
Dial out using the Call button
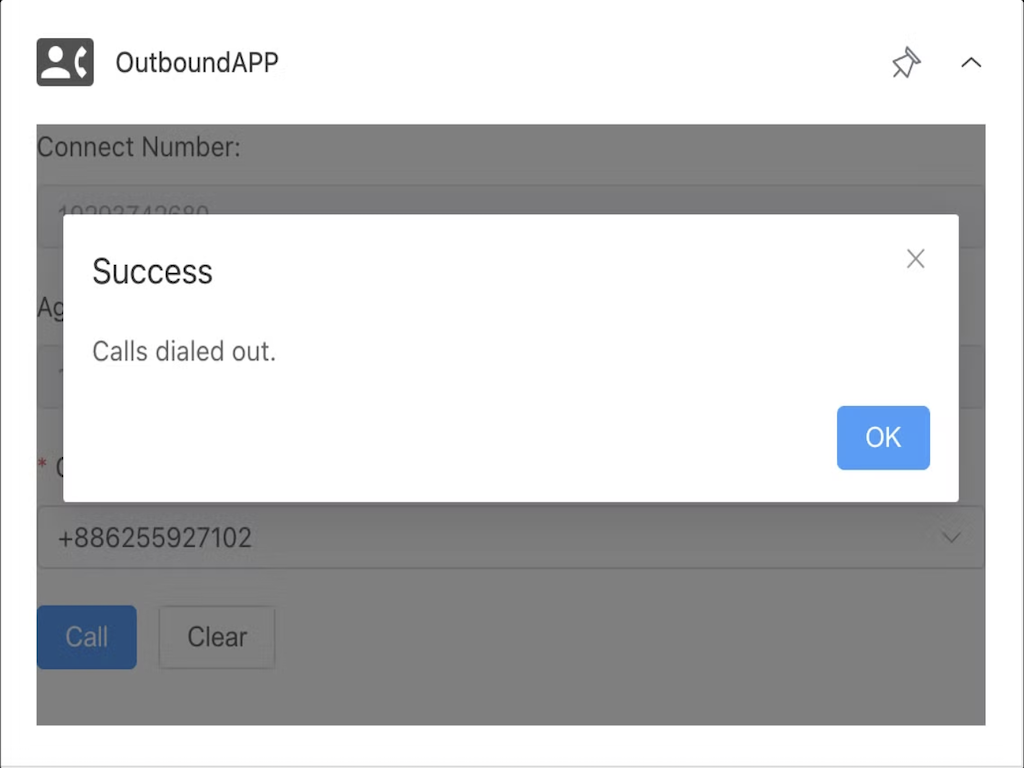click(x=86, y=637)
